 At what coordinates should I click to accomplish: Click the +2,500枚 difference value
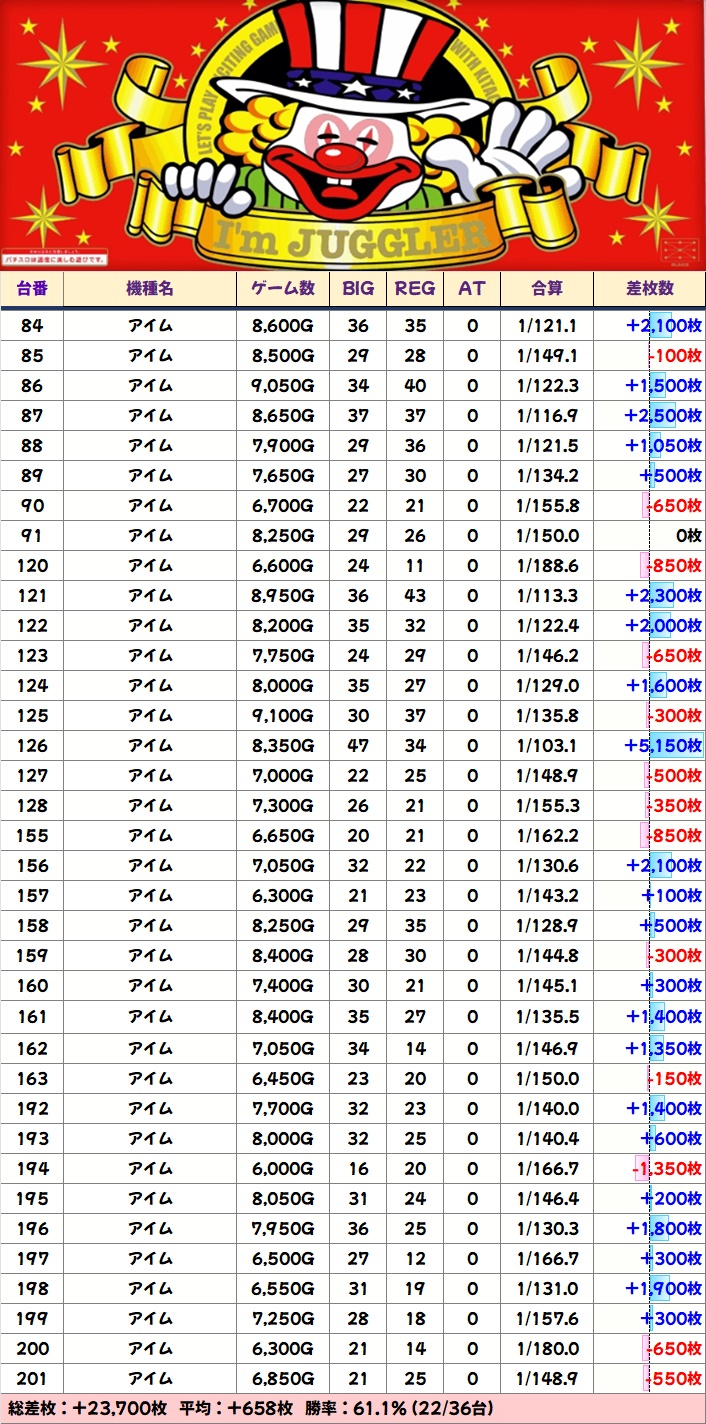pos(663,416)
